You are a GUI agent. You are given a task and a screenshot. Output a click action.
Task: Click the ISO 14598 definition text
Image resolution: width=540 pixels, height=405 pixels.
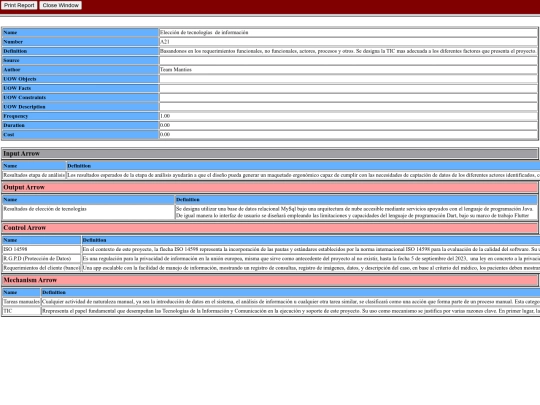point(311,249)
